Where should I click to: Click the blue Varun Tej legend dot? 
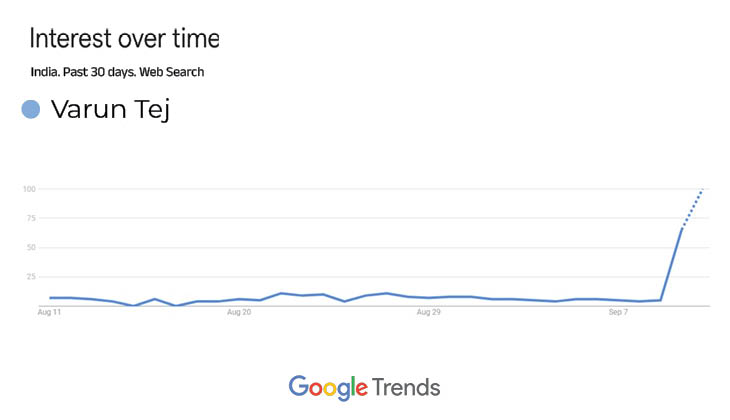tap(31, 109)
